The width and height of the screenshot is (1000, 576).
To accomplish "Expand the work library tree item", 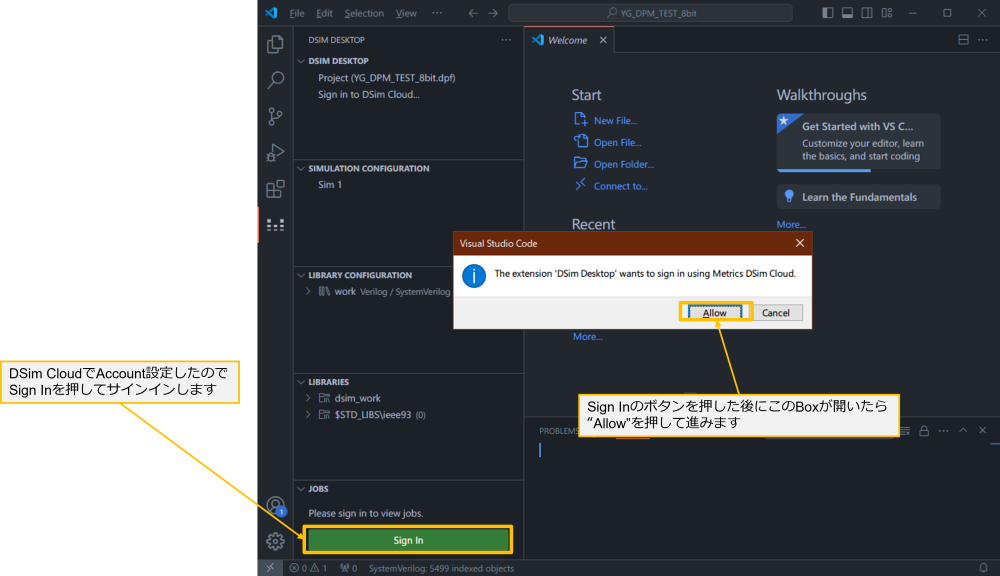I will (308, 292).
